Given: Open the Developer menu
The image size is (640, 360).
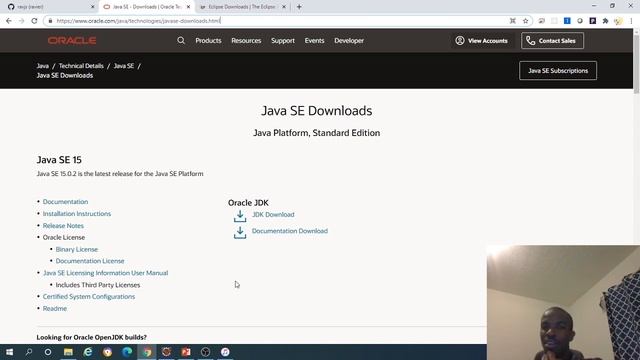Looking at the screenshot, I should click(349, 40).
